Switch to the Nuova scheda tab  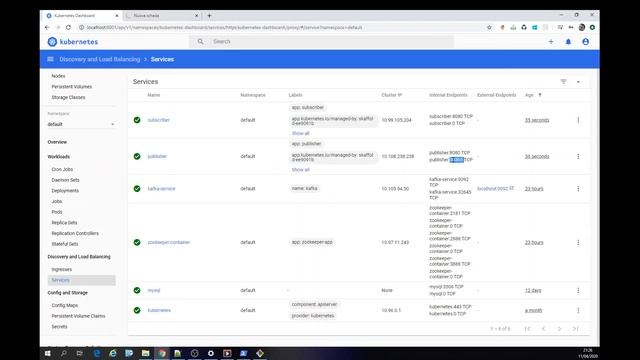coord(162,16)
